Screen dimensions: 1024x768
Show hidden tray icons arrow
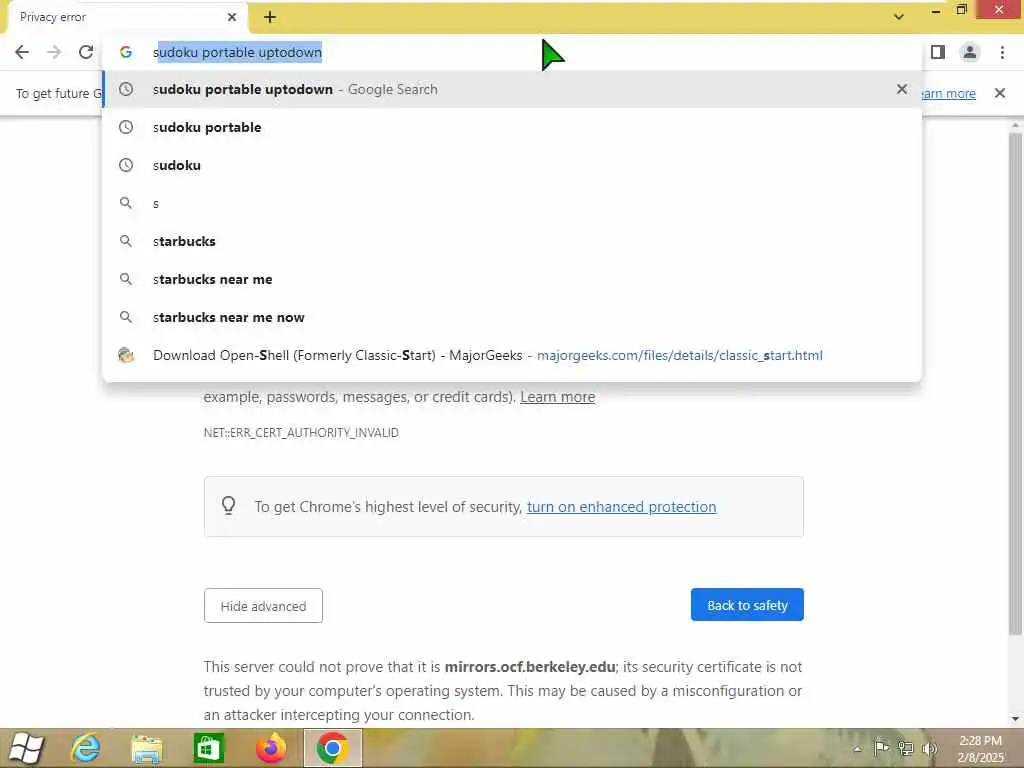click(x=857, y=749)
